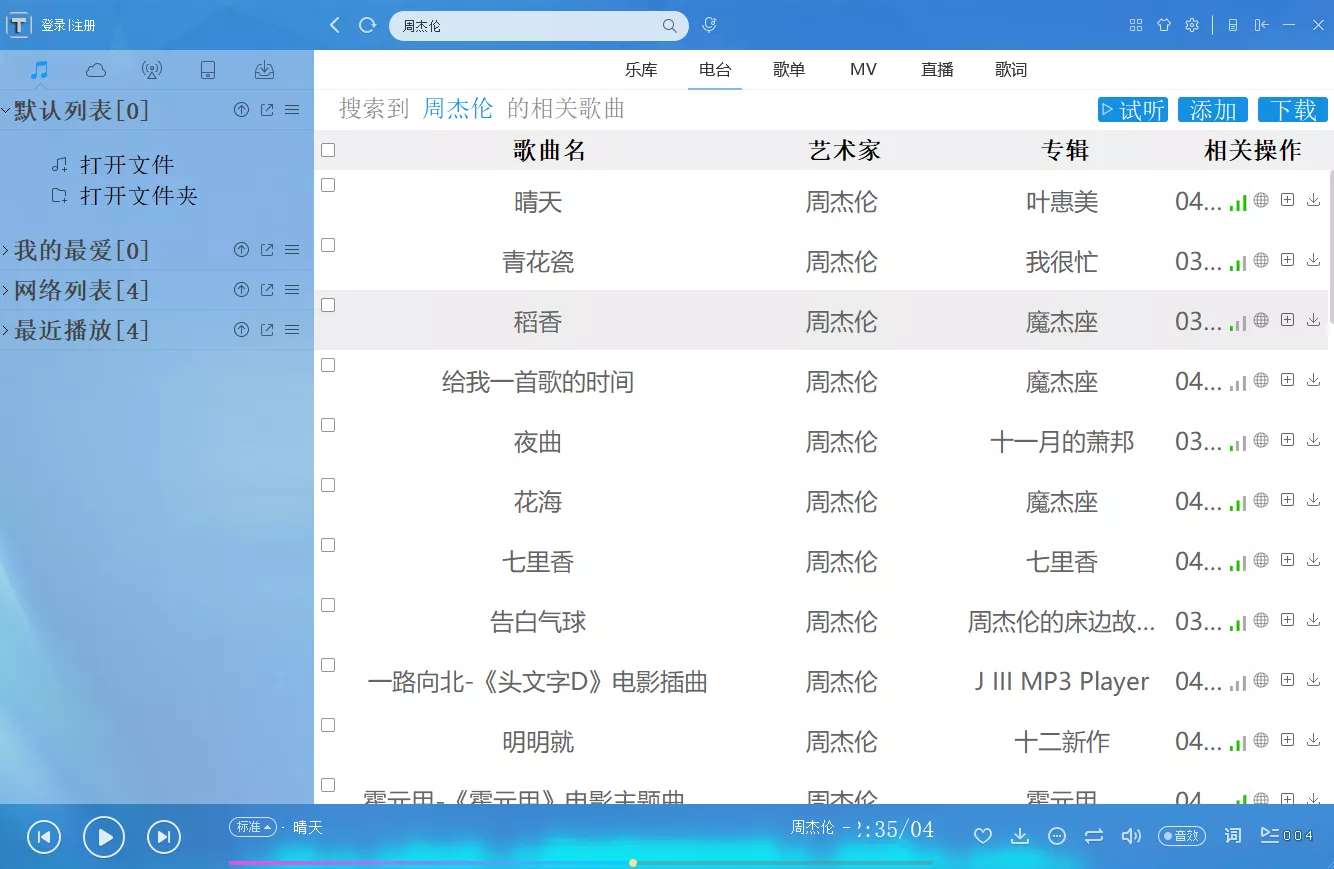
Task: Check the box for 夜曲
Action: (x=328, y=425)
